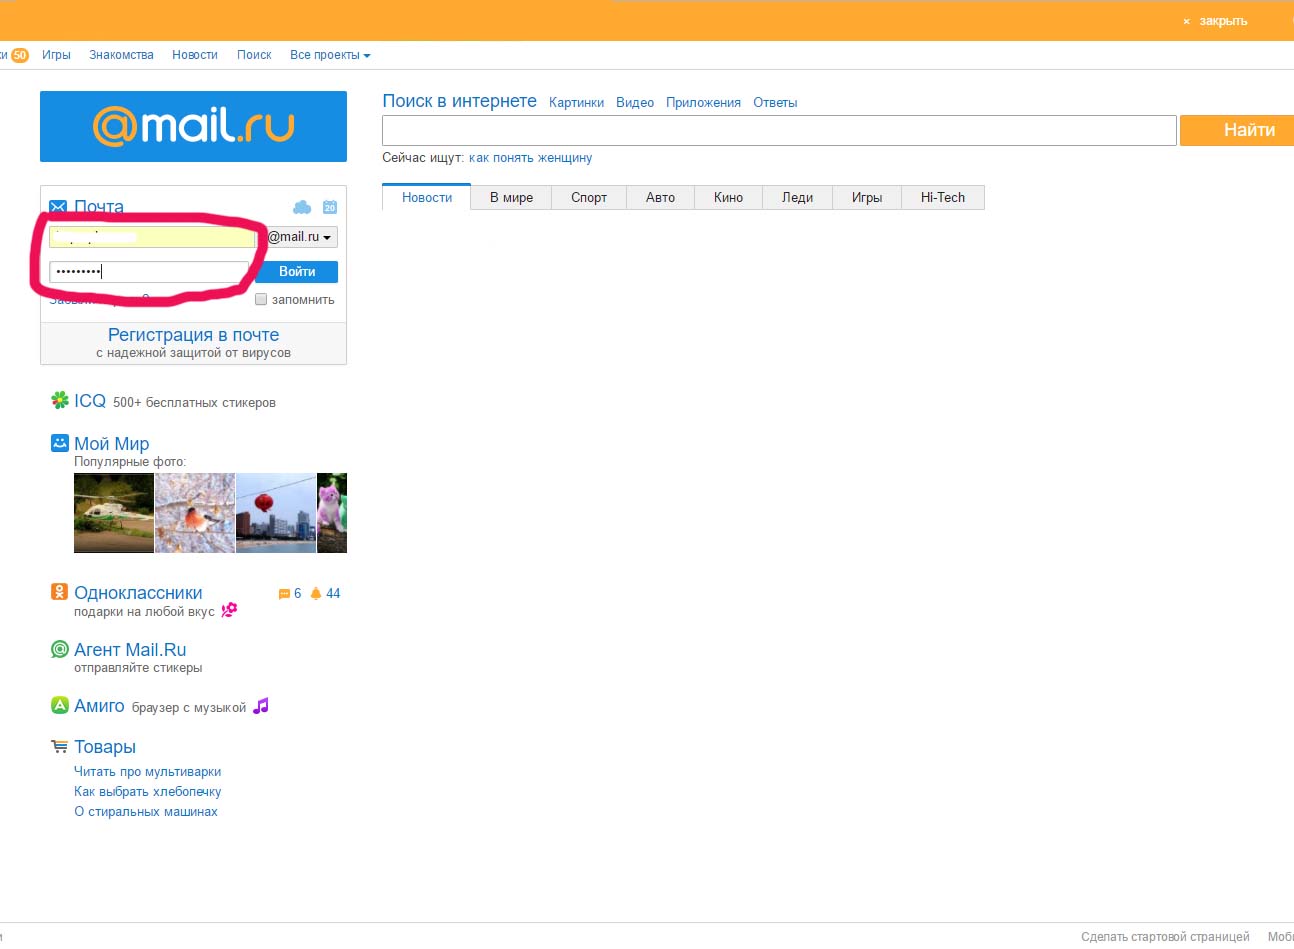
Task: Open the Ответы search link
Action: [x=775, y=102]
